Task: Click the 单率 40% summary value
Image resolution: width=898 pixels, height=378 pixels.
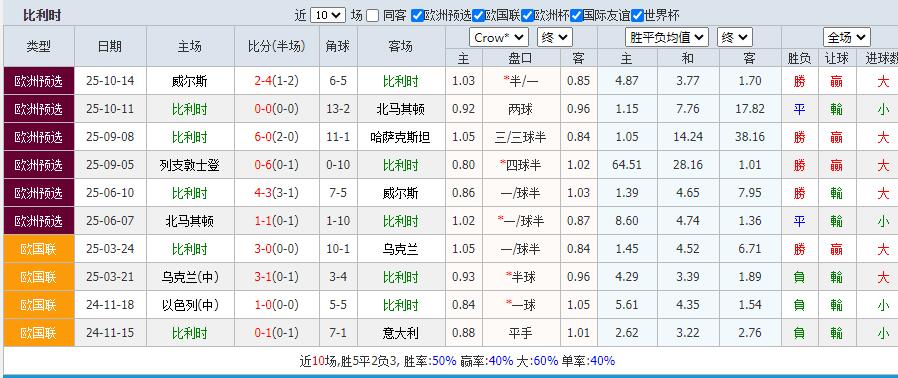Action: coord(602,361)
